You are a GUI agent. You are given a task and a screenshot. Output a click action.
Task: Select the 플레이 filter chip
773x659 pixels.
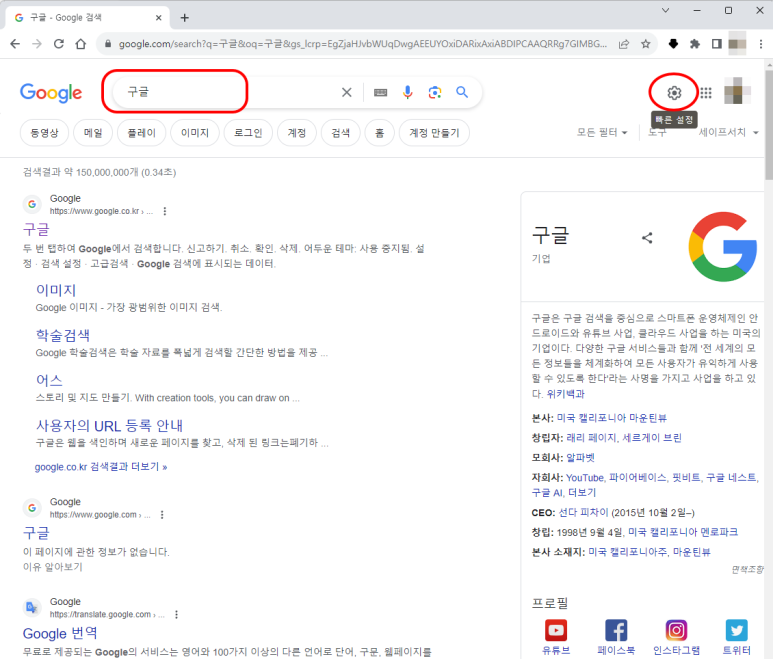click(x=141, y=133)
